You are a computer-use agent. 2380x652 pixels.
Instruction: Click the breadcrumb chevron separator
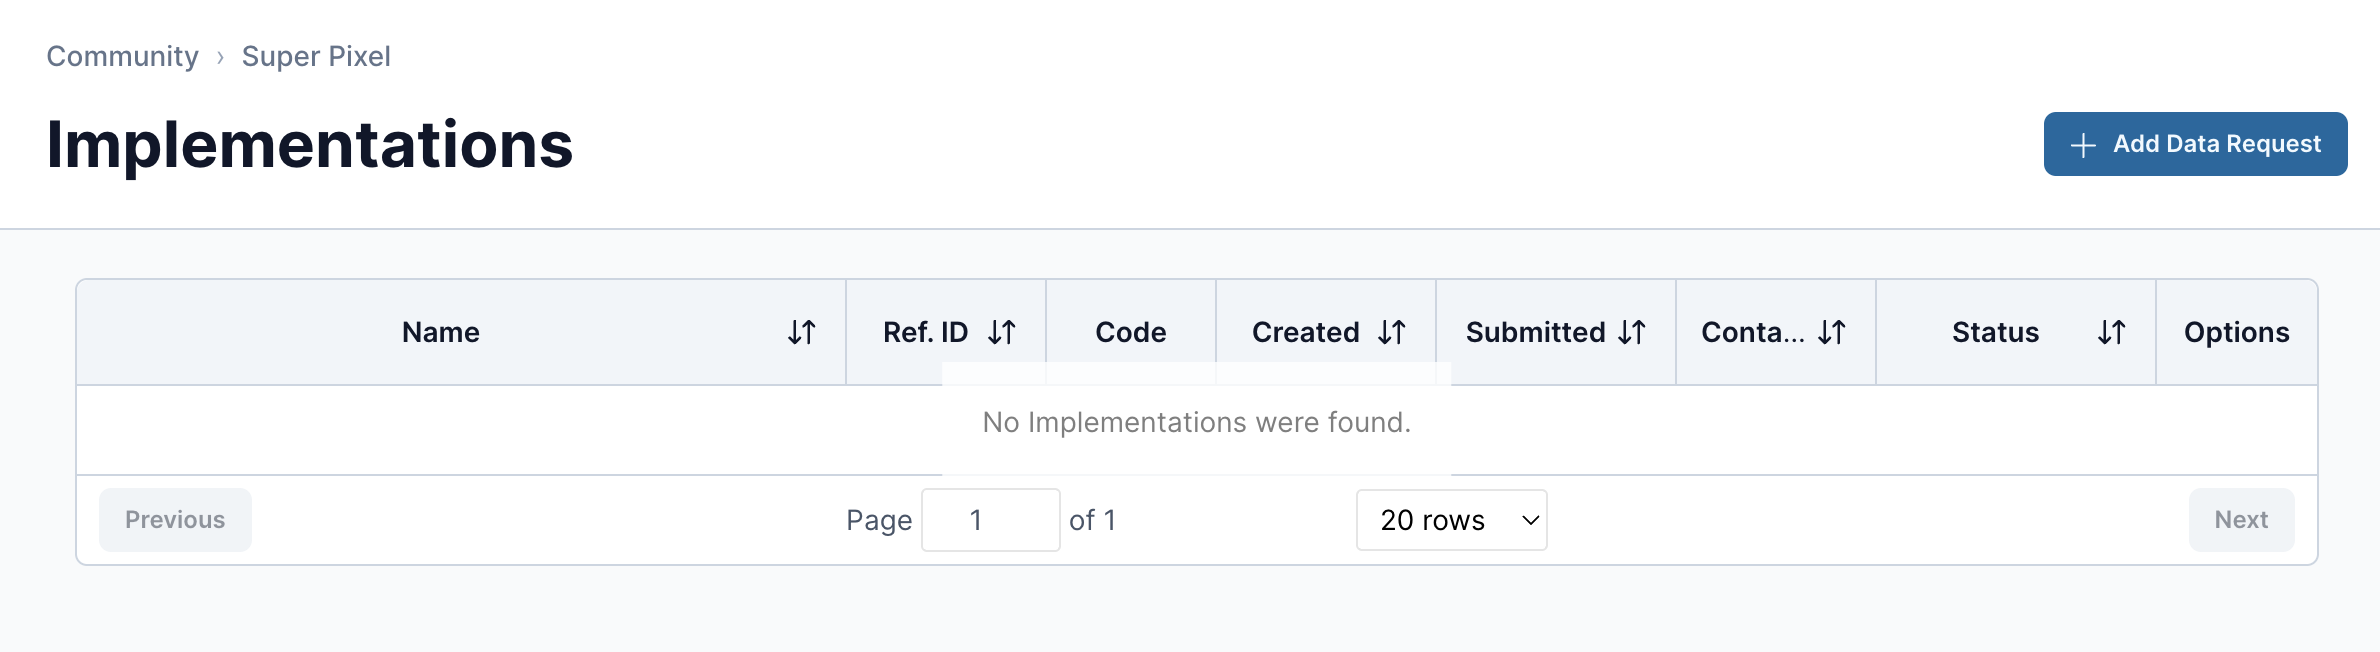(220, 57)
